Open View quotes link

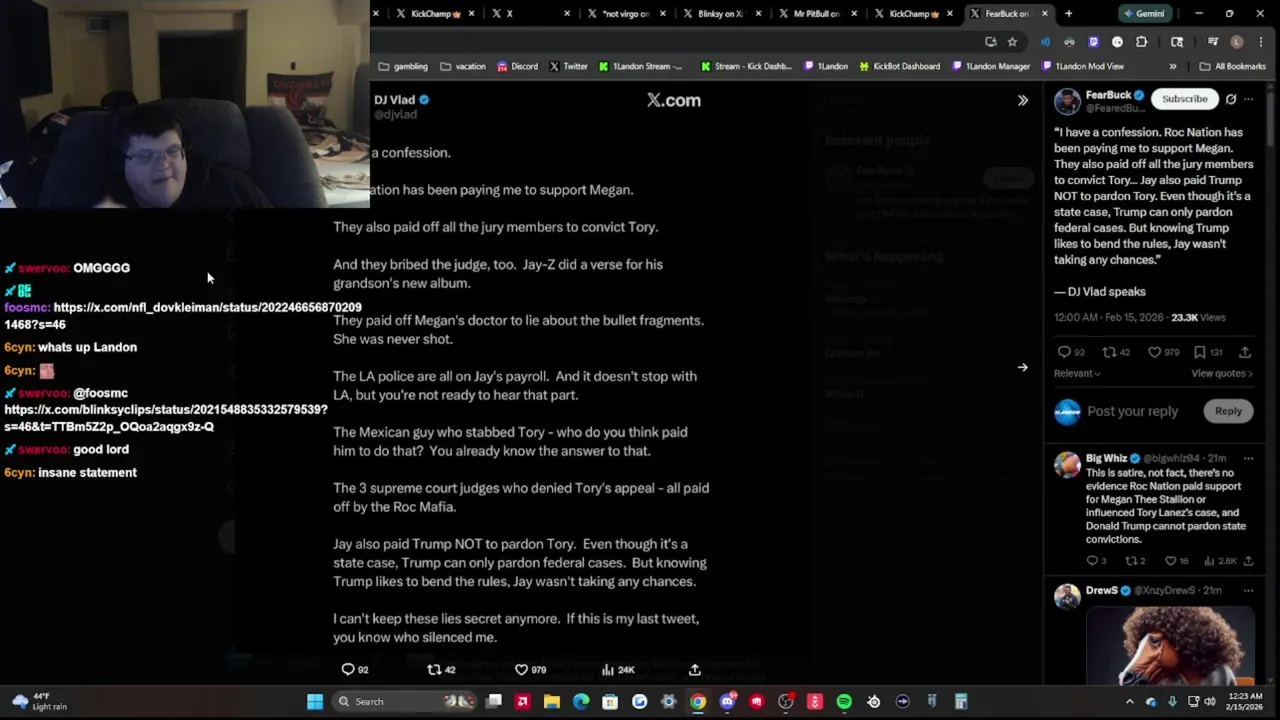(x=1221, y=373)
